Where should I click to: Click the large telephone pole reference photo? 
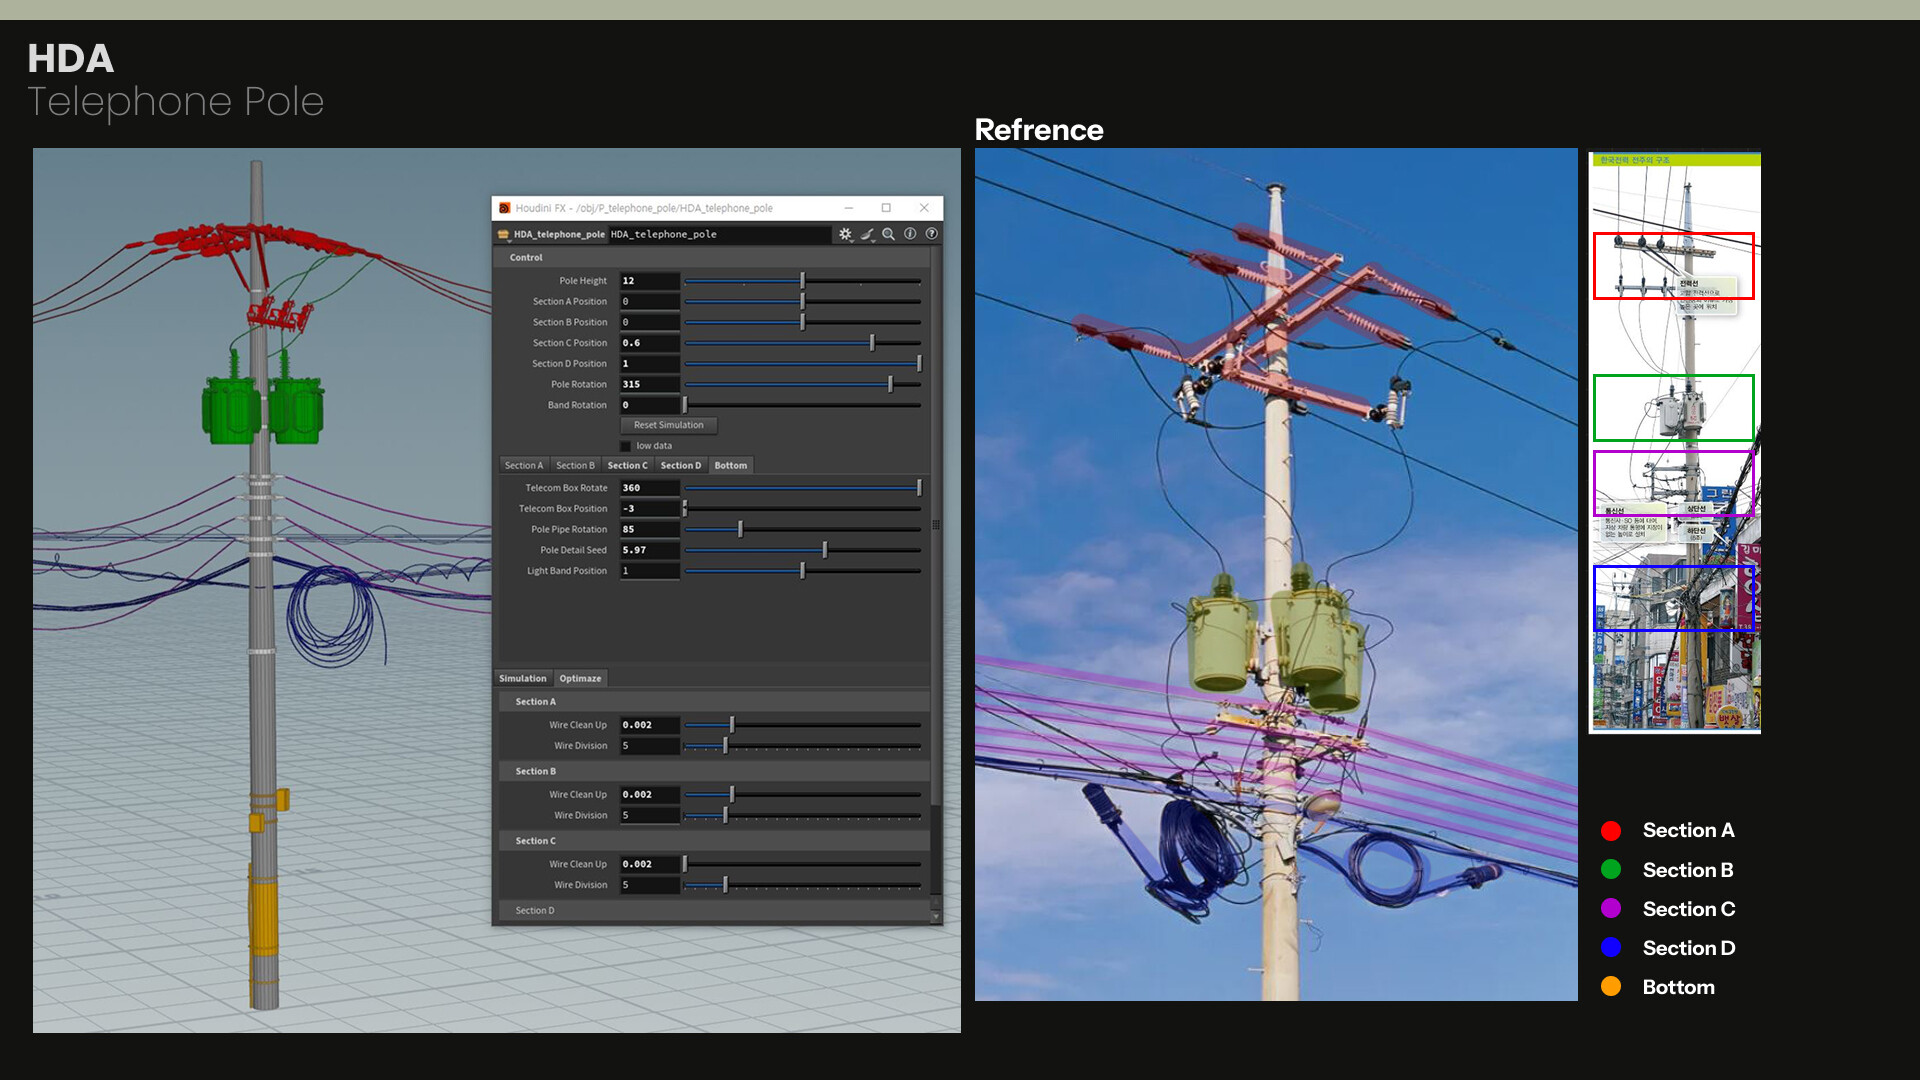pyautogui.click(x=1276, y=574)
